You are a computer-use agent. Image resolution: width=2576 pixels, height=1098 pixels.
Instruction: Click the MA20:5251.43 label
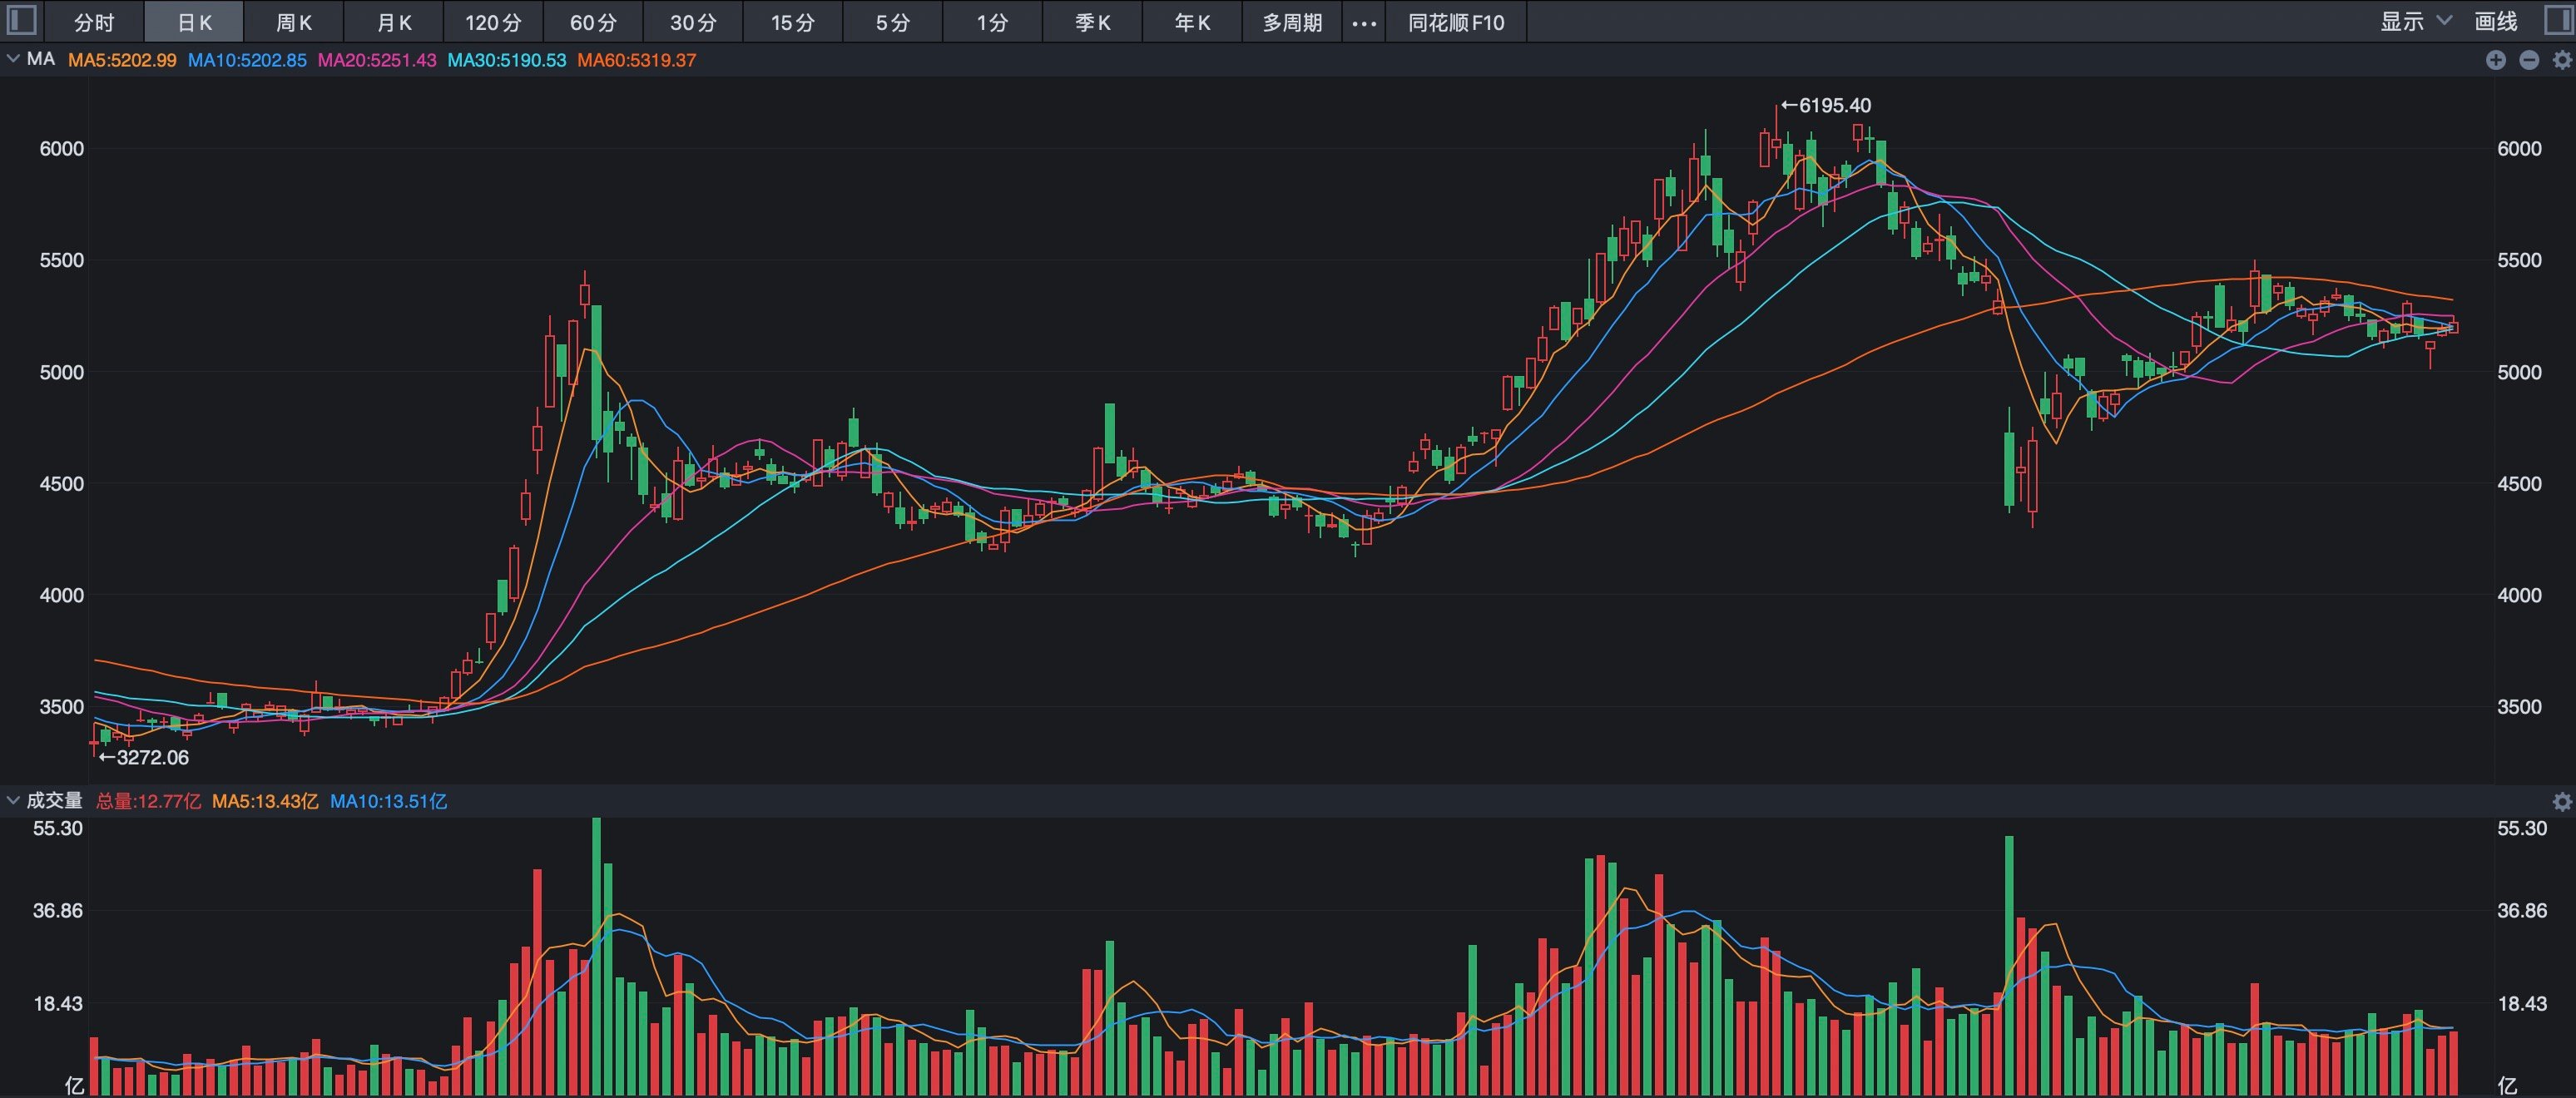click(377, 60)
